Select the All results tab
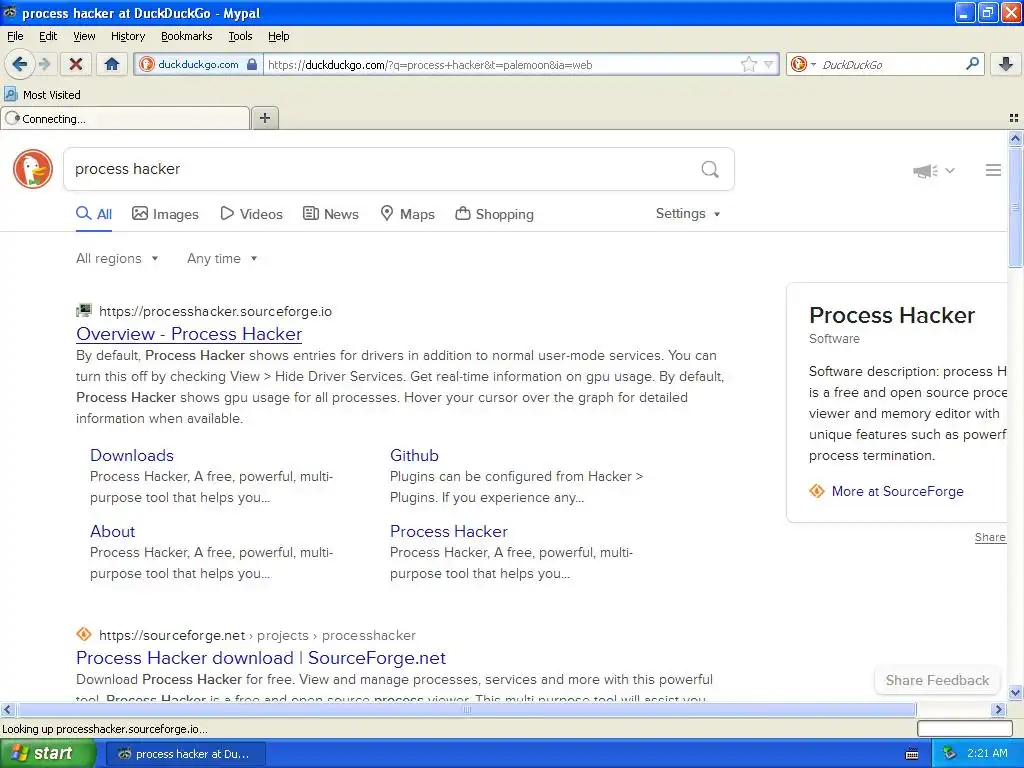 pos(94,214)
